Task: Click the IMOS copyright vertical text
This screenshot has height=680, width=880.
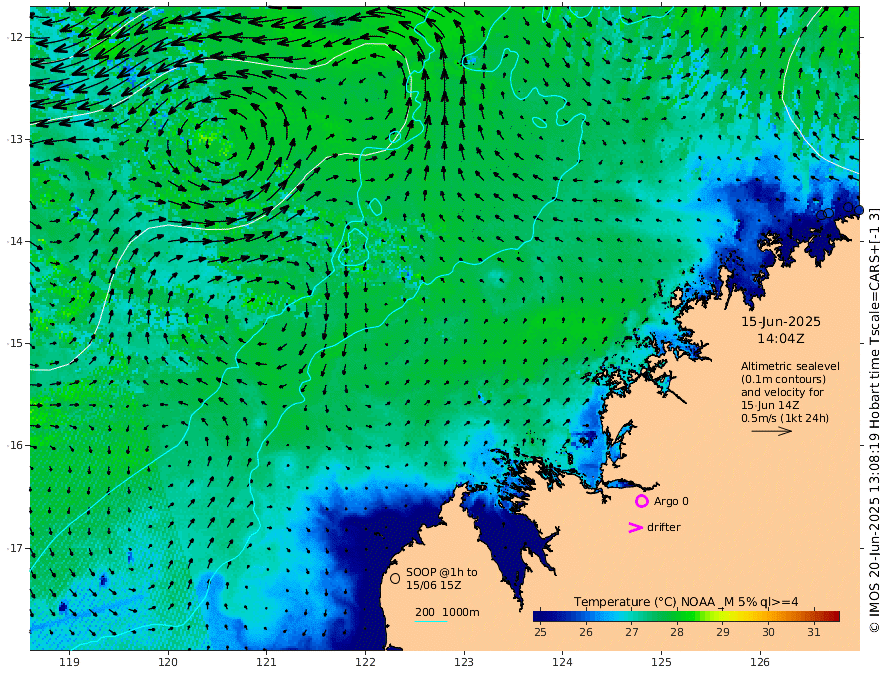Action: (x=873, y=420)
